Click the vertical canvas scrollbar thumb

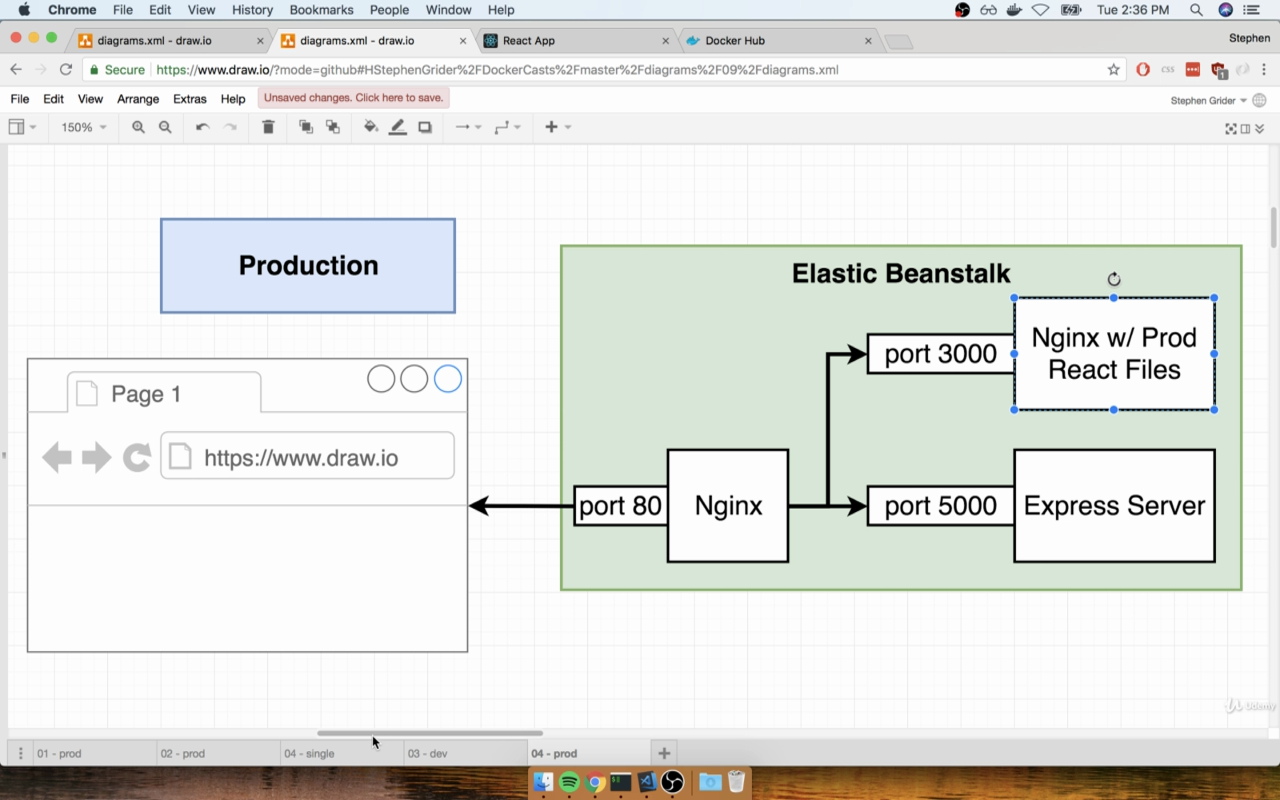coord(1273,227)
